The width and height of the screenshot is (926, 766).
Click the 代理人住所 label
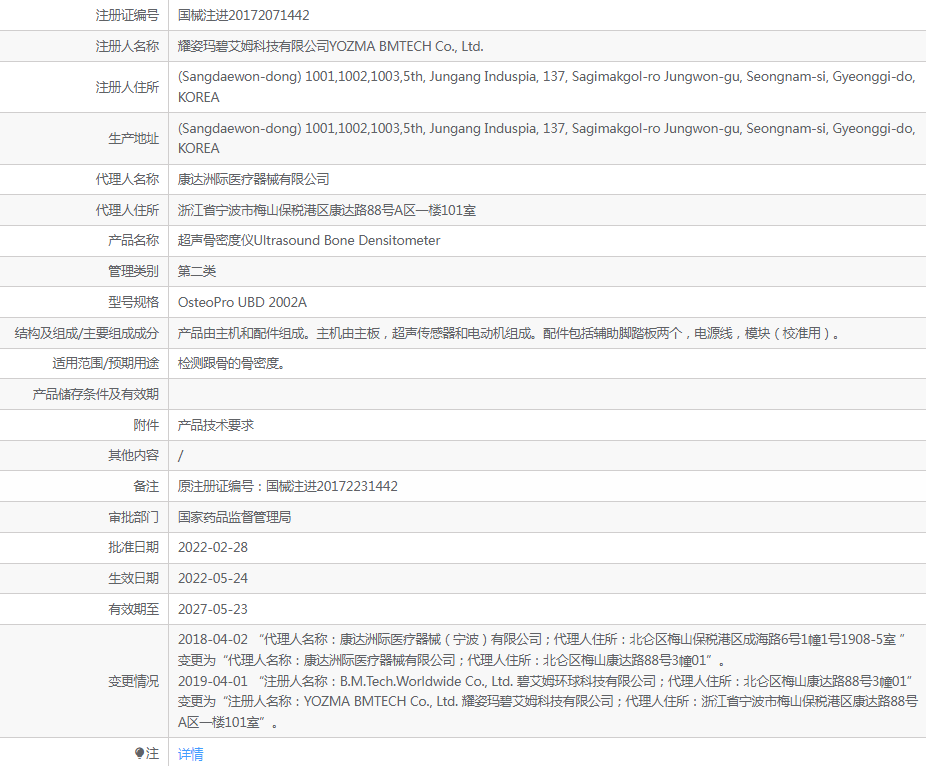click(x=128, y=210)
